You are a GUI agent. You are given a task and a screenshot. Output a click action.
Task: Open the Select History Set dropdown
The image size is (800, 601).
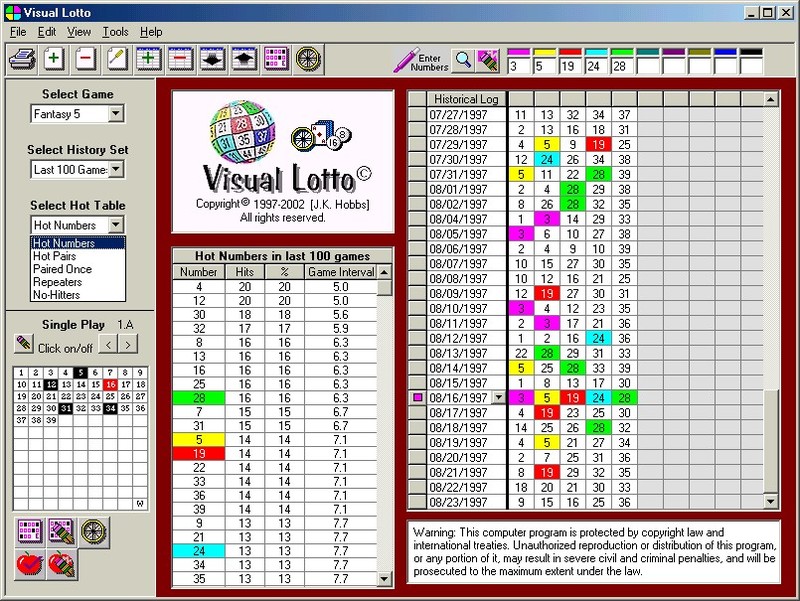tap(116, 169)
